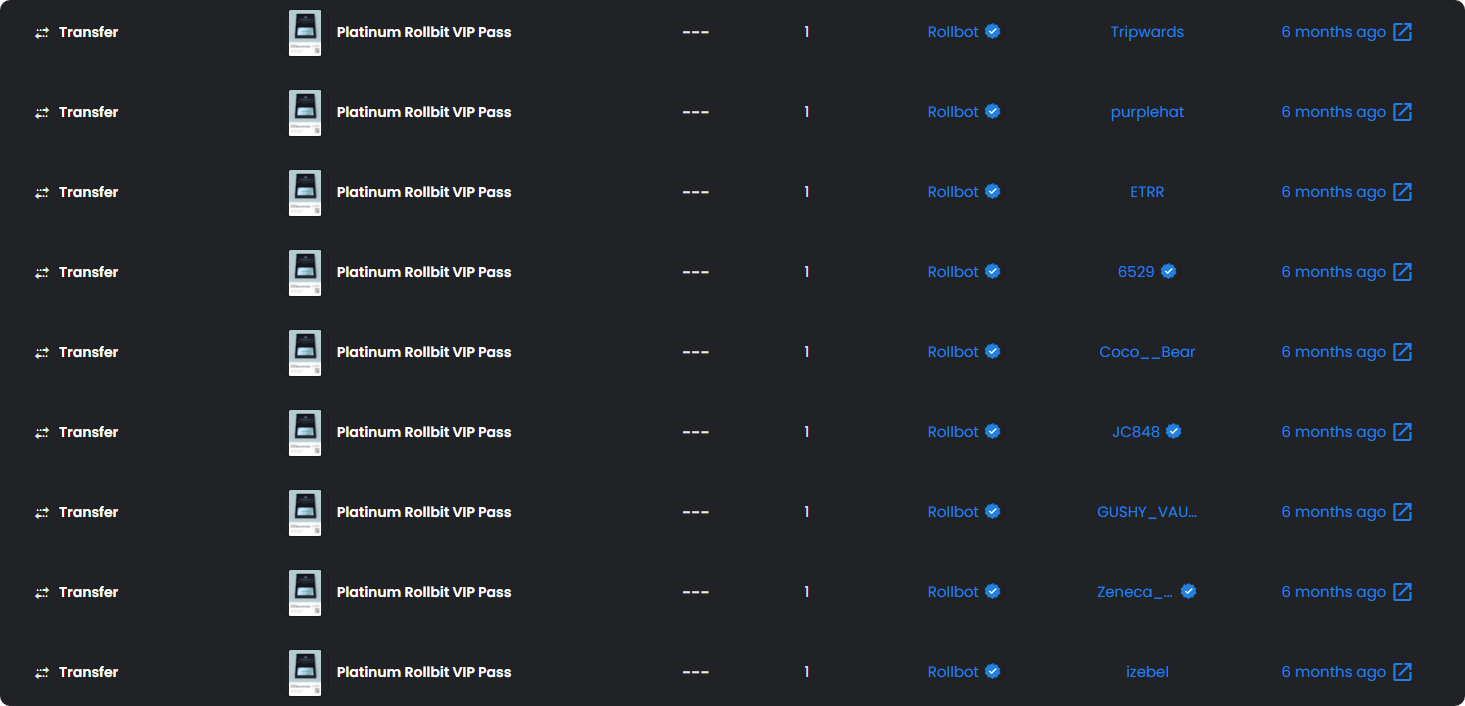
Task: Open VIP Pass thumbnail in Tripwards row
Action: (x=305, y=33)
